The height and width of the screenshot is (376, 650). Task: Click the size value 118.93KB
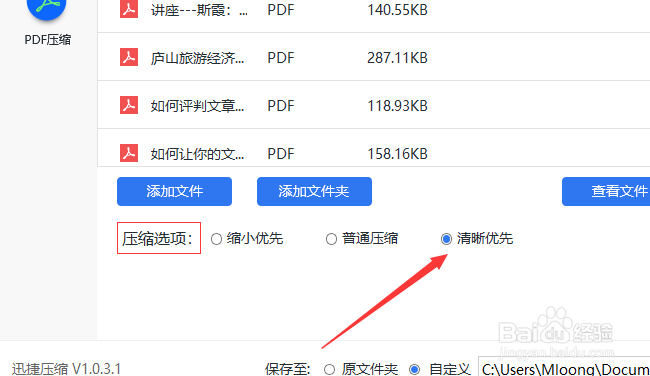pos(397,106)
